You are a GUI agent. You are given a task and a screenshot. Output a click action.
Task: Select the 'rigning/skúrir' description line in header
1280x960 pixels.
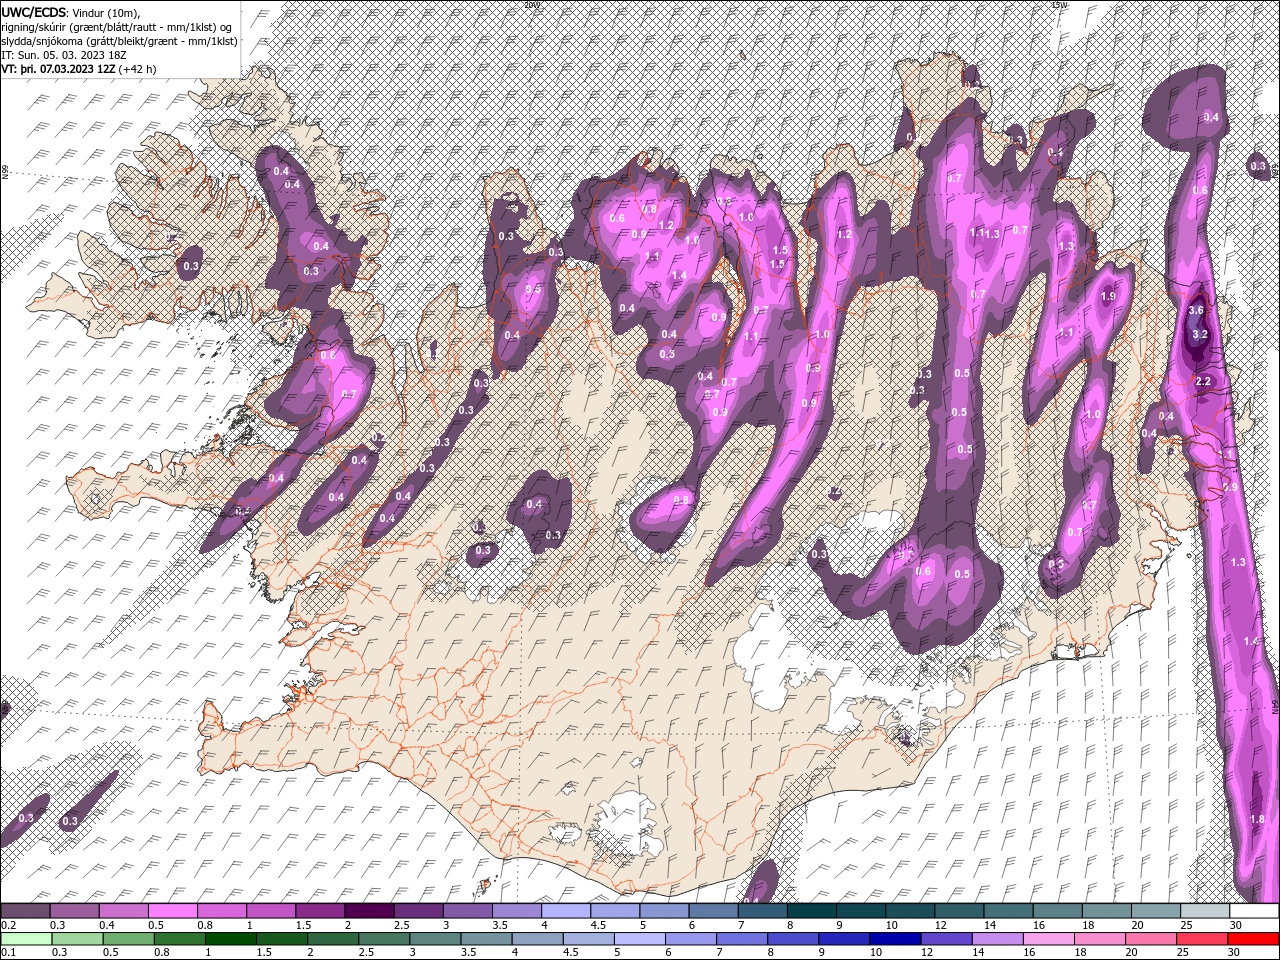[x=116, y=27]
